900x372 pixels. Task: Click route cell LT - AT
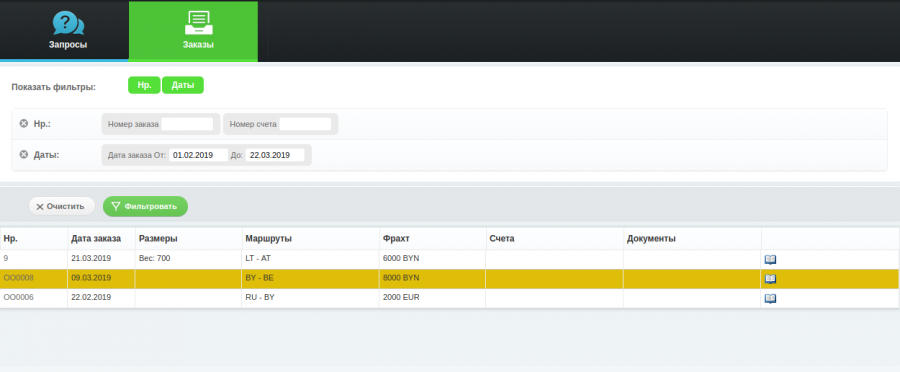[x=310, y=259]
